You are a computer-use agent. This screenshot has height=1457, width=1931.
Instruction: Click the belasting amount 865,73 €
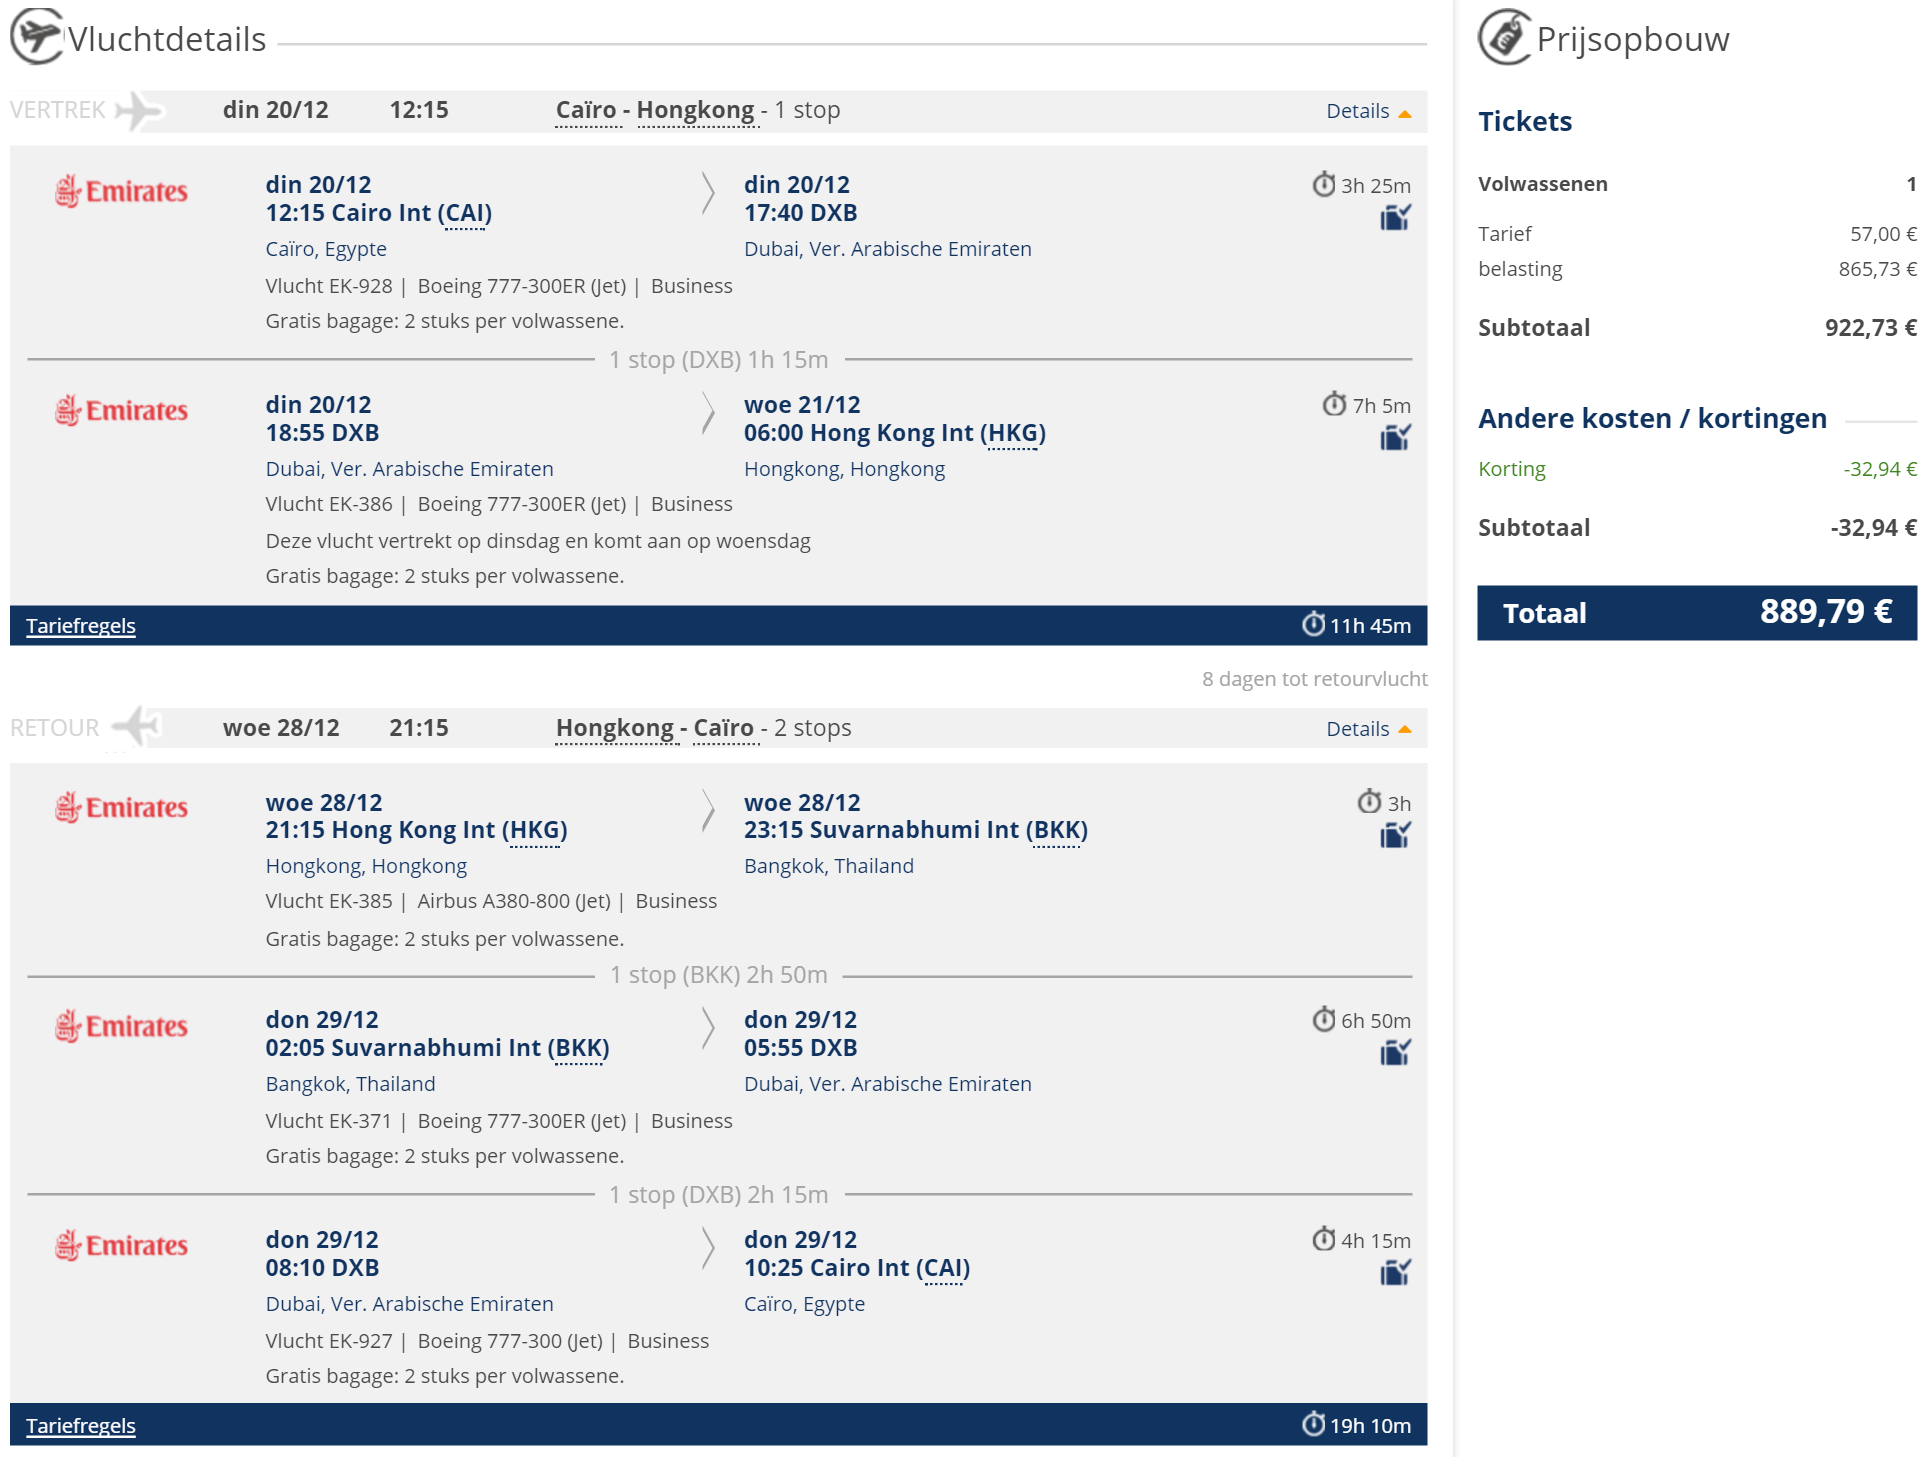1877,269
